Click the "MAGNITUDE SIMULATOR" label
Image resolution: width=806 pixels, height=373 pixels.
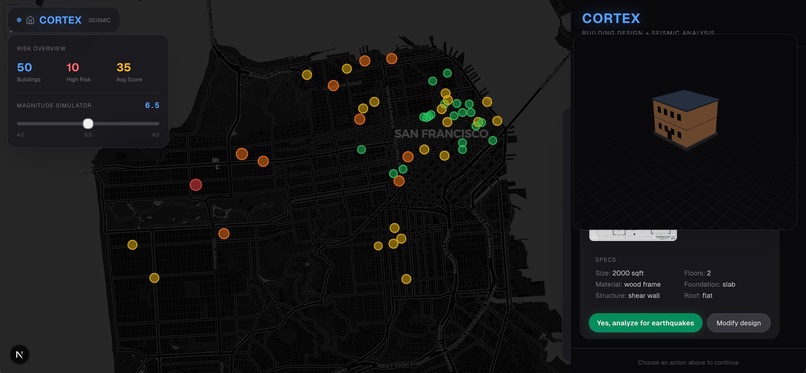54,105
